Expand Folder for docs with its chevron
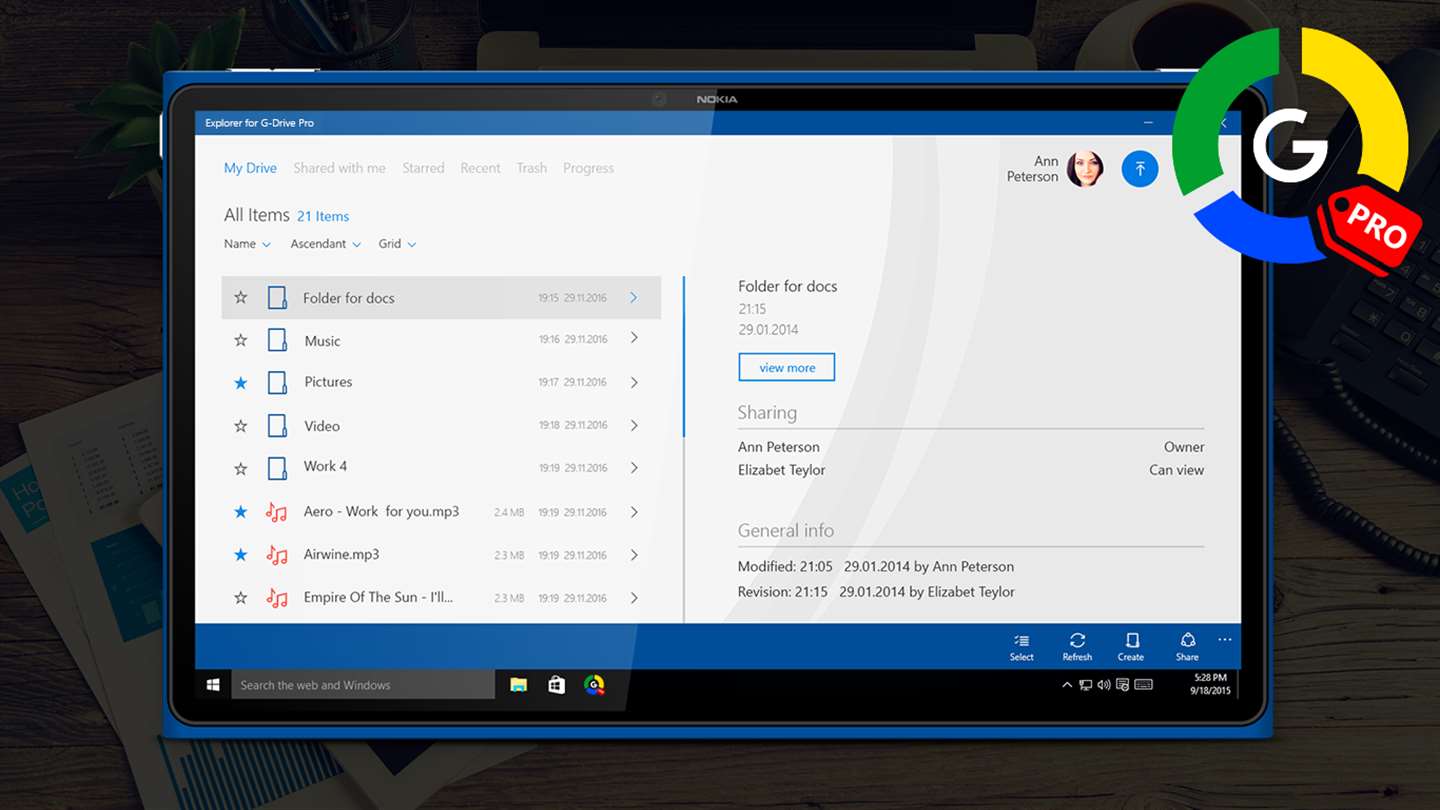 click(x=634, y=297)
